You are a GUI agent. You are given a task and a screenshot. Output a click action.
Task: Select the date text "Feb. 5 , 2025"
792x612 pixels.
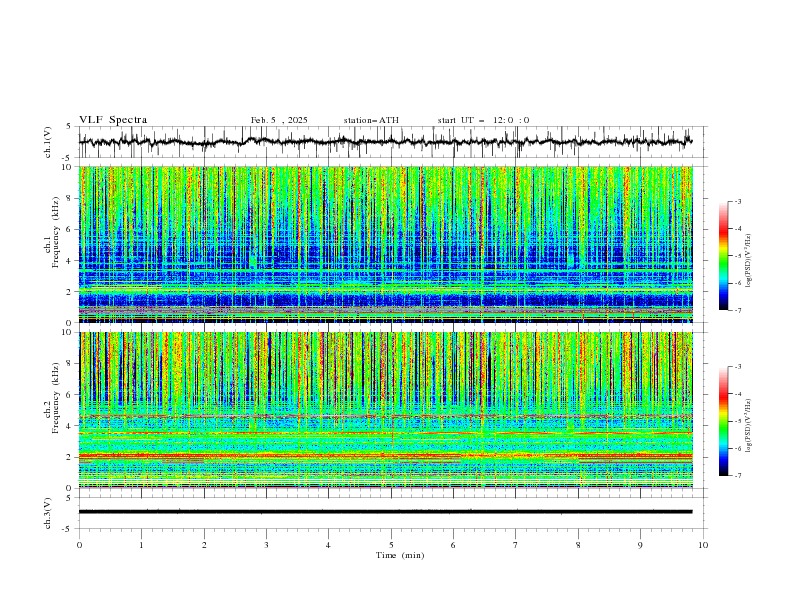[x=279, y=120]
